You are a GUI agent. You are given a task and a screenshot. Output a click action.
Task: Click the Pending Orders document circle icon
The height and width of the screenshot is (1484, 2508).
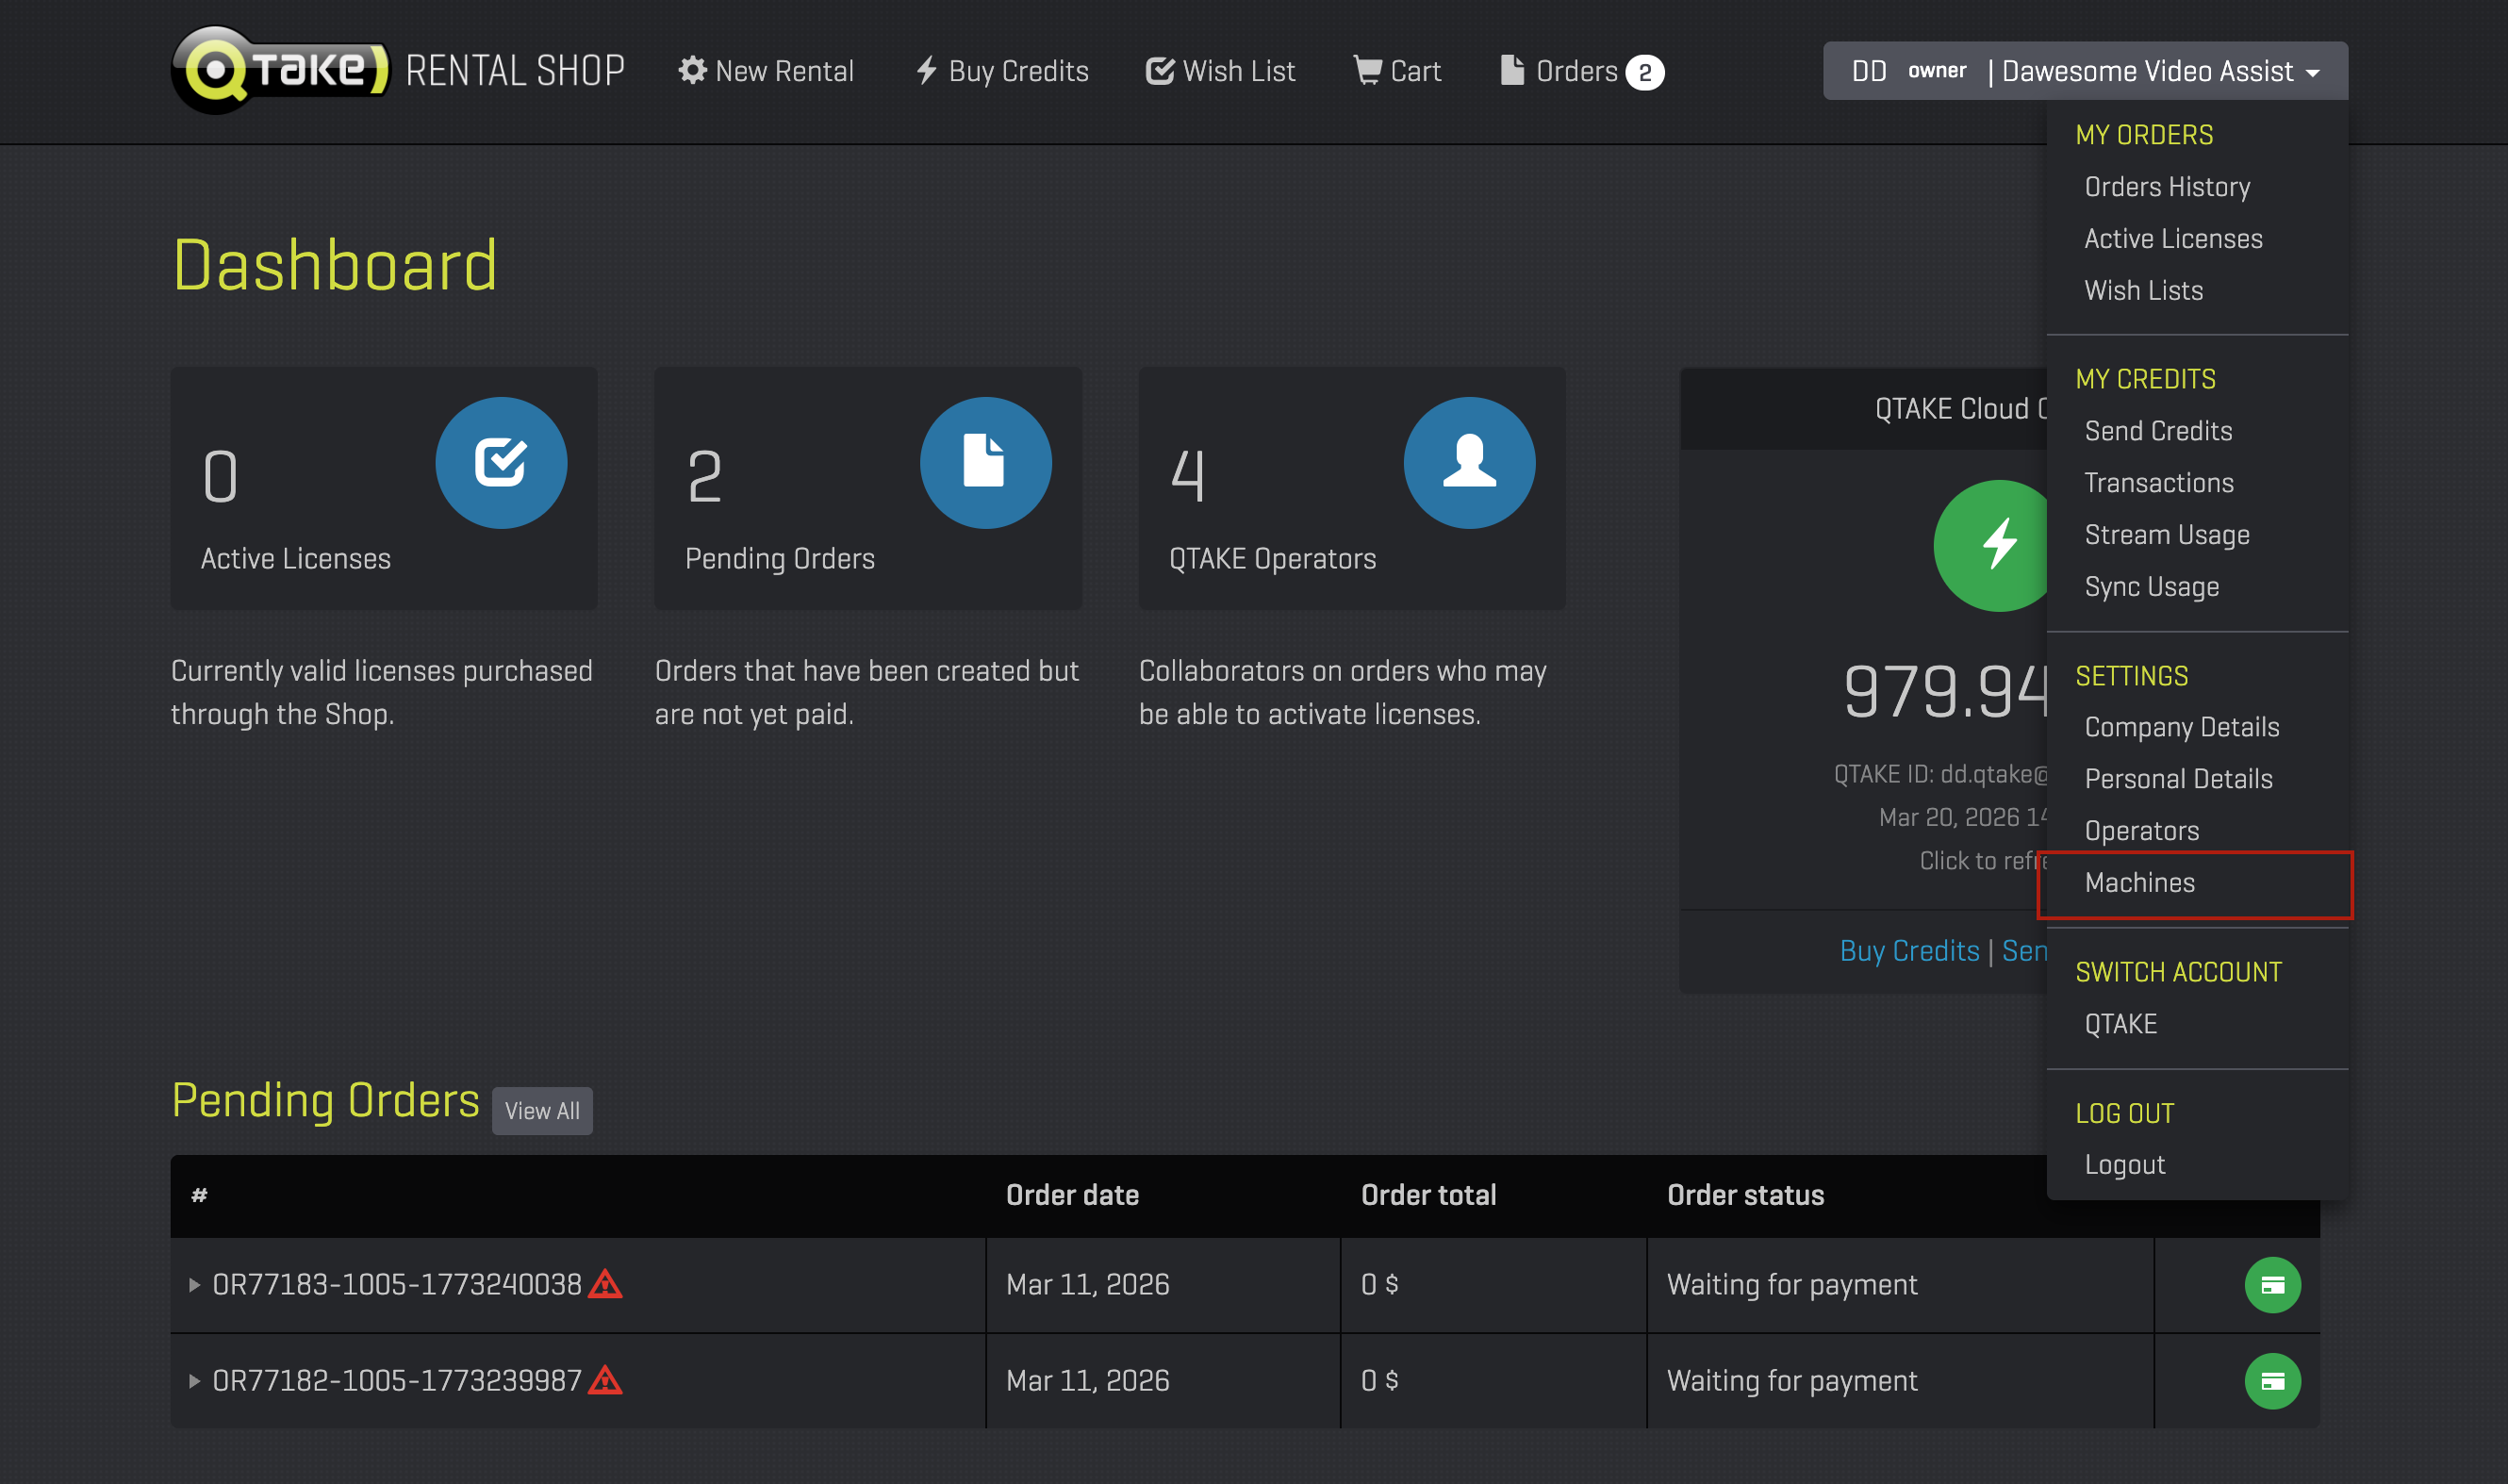(x=985, y=463)
